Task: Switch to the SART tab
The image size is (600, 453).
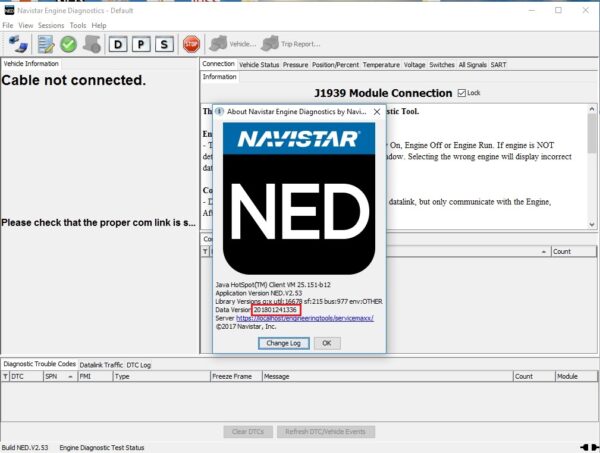Action: click(x=498, y=65)
